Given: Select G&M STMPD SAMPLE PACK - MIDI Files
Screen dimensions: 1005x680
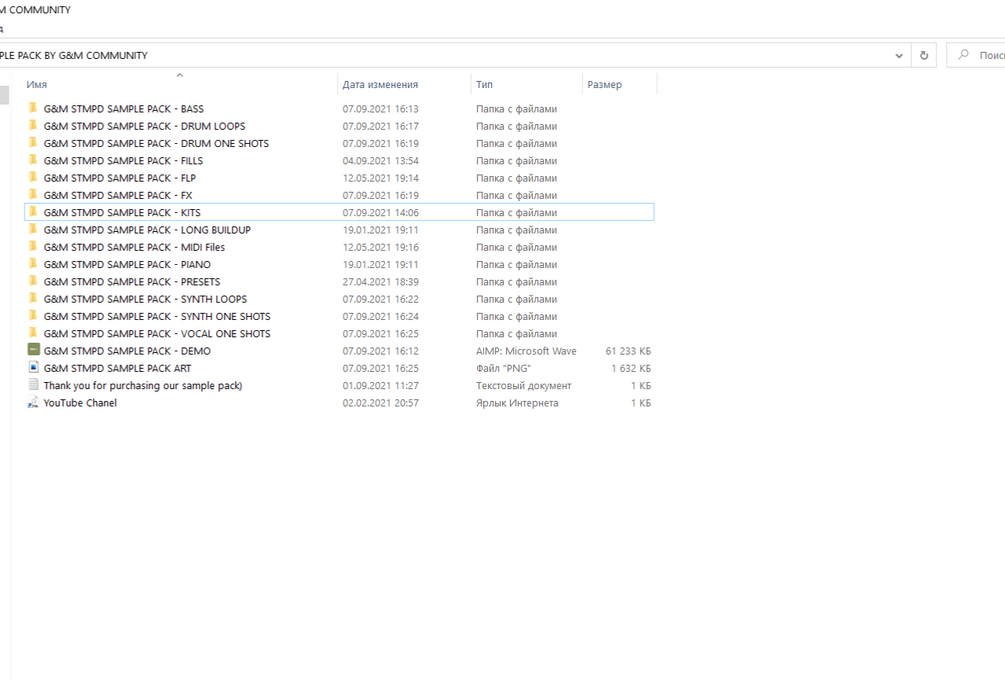Looking at the screenshot, I should click(x=134, y=247).
